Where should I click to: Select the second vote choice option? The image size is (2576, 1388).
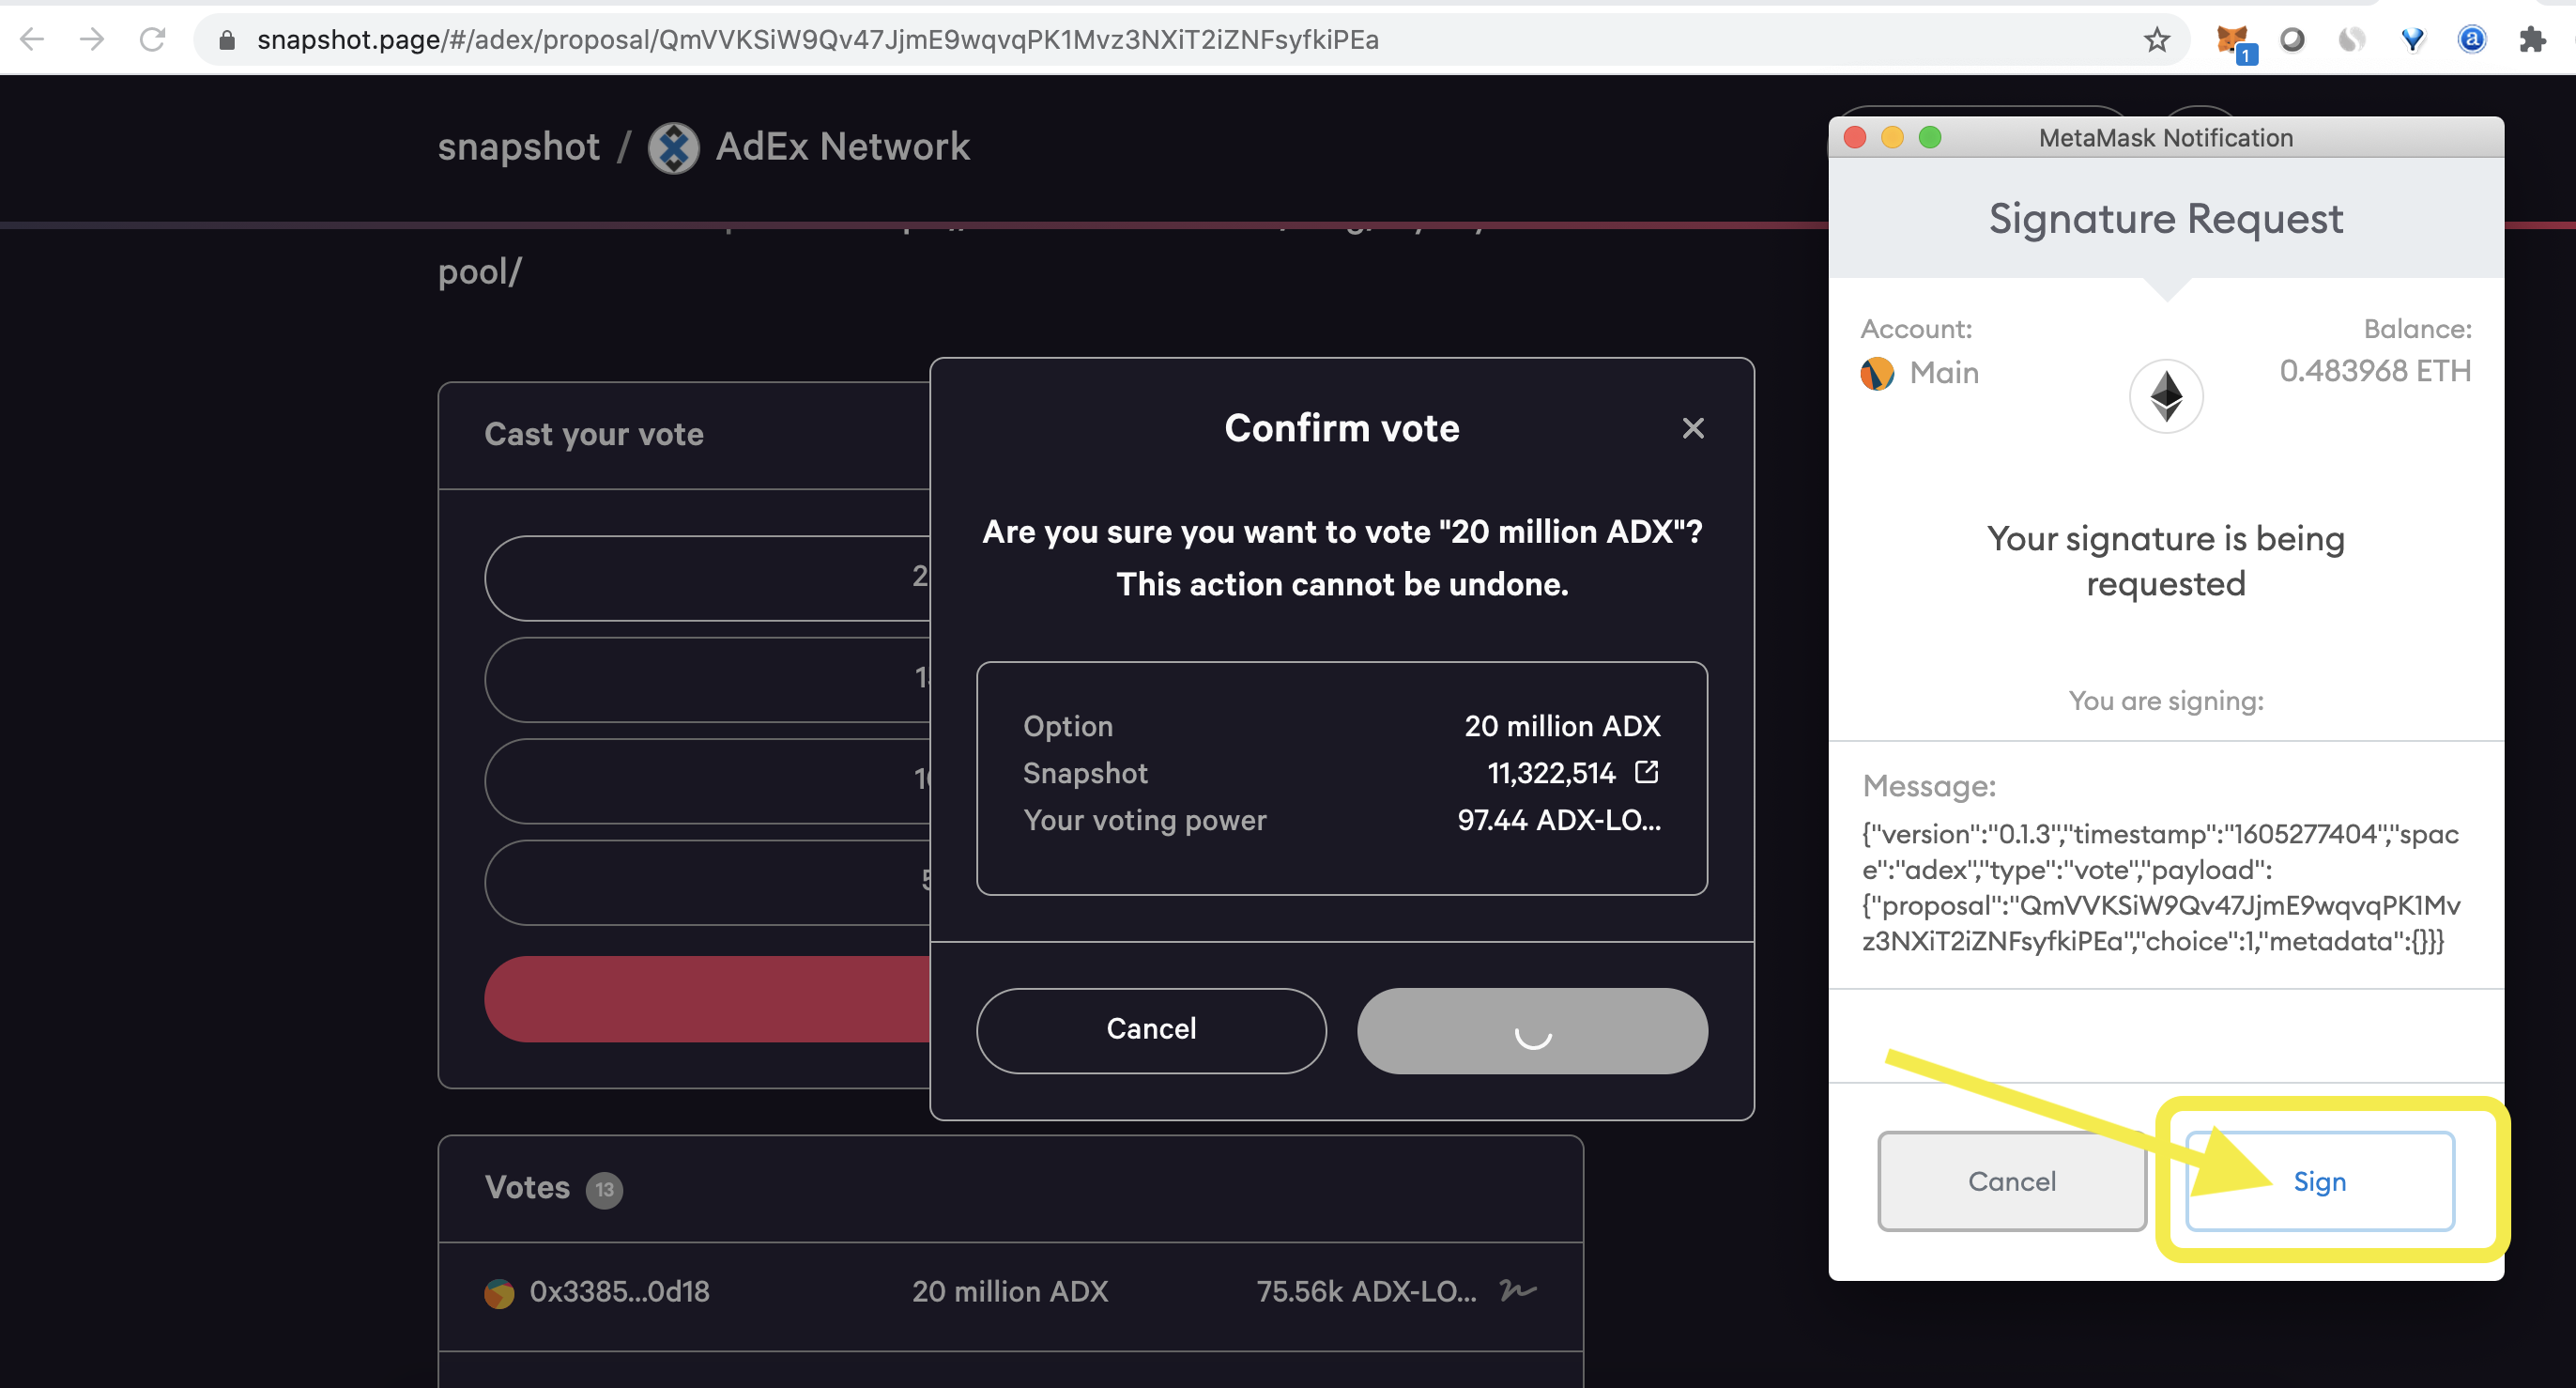click(707, 679)
